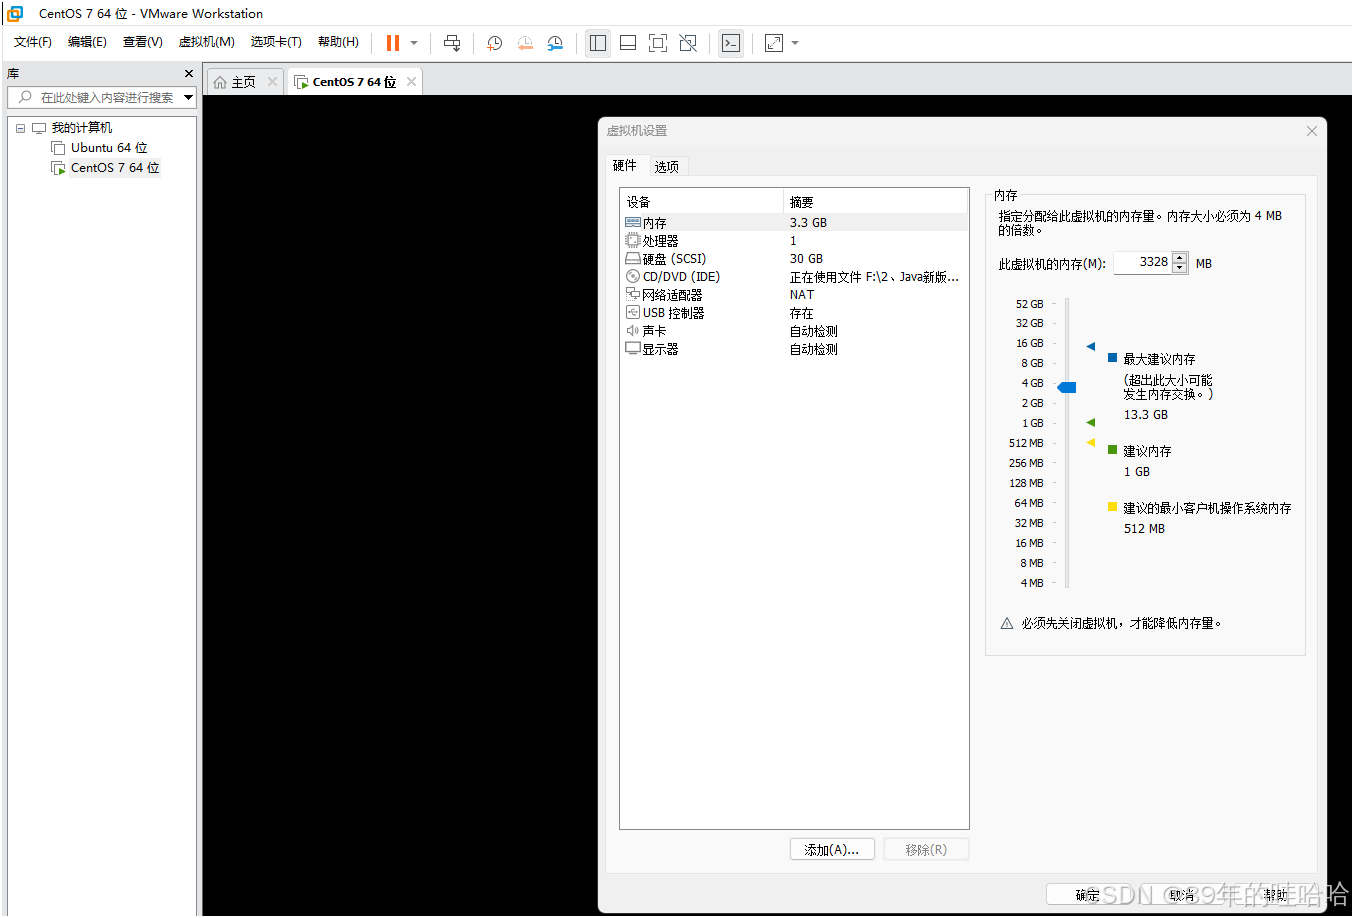Open the 选项卡(T) menu
Screen dimensions: 1354x918
[x=276, y=42]
